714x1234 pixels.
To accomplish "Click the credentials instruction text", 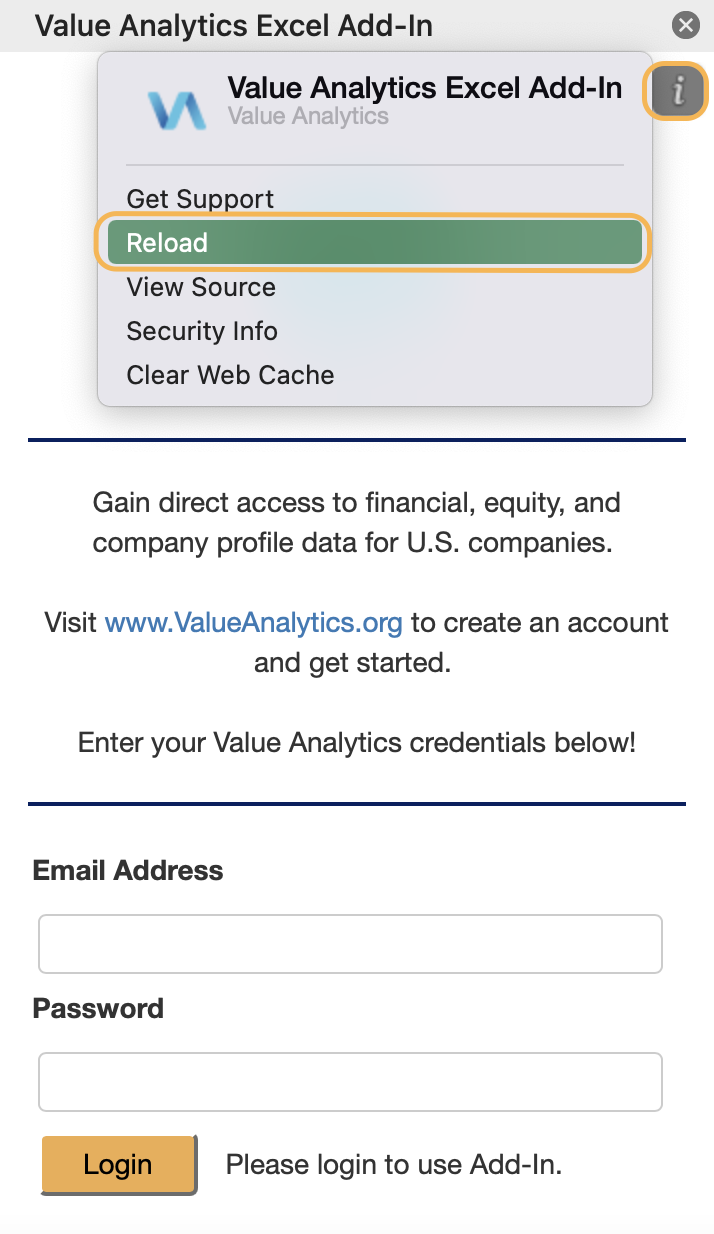I will pos(357,742).
